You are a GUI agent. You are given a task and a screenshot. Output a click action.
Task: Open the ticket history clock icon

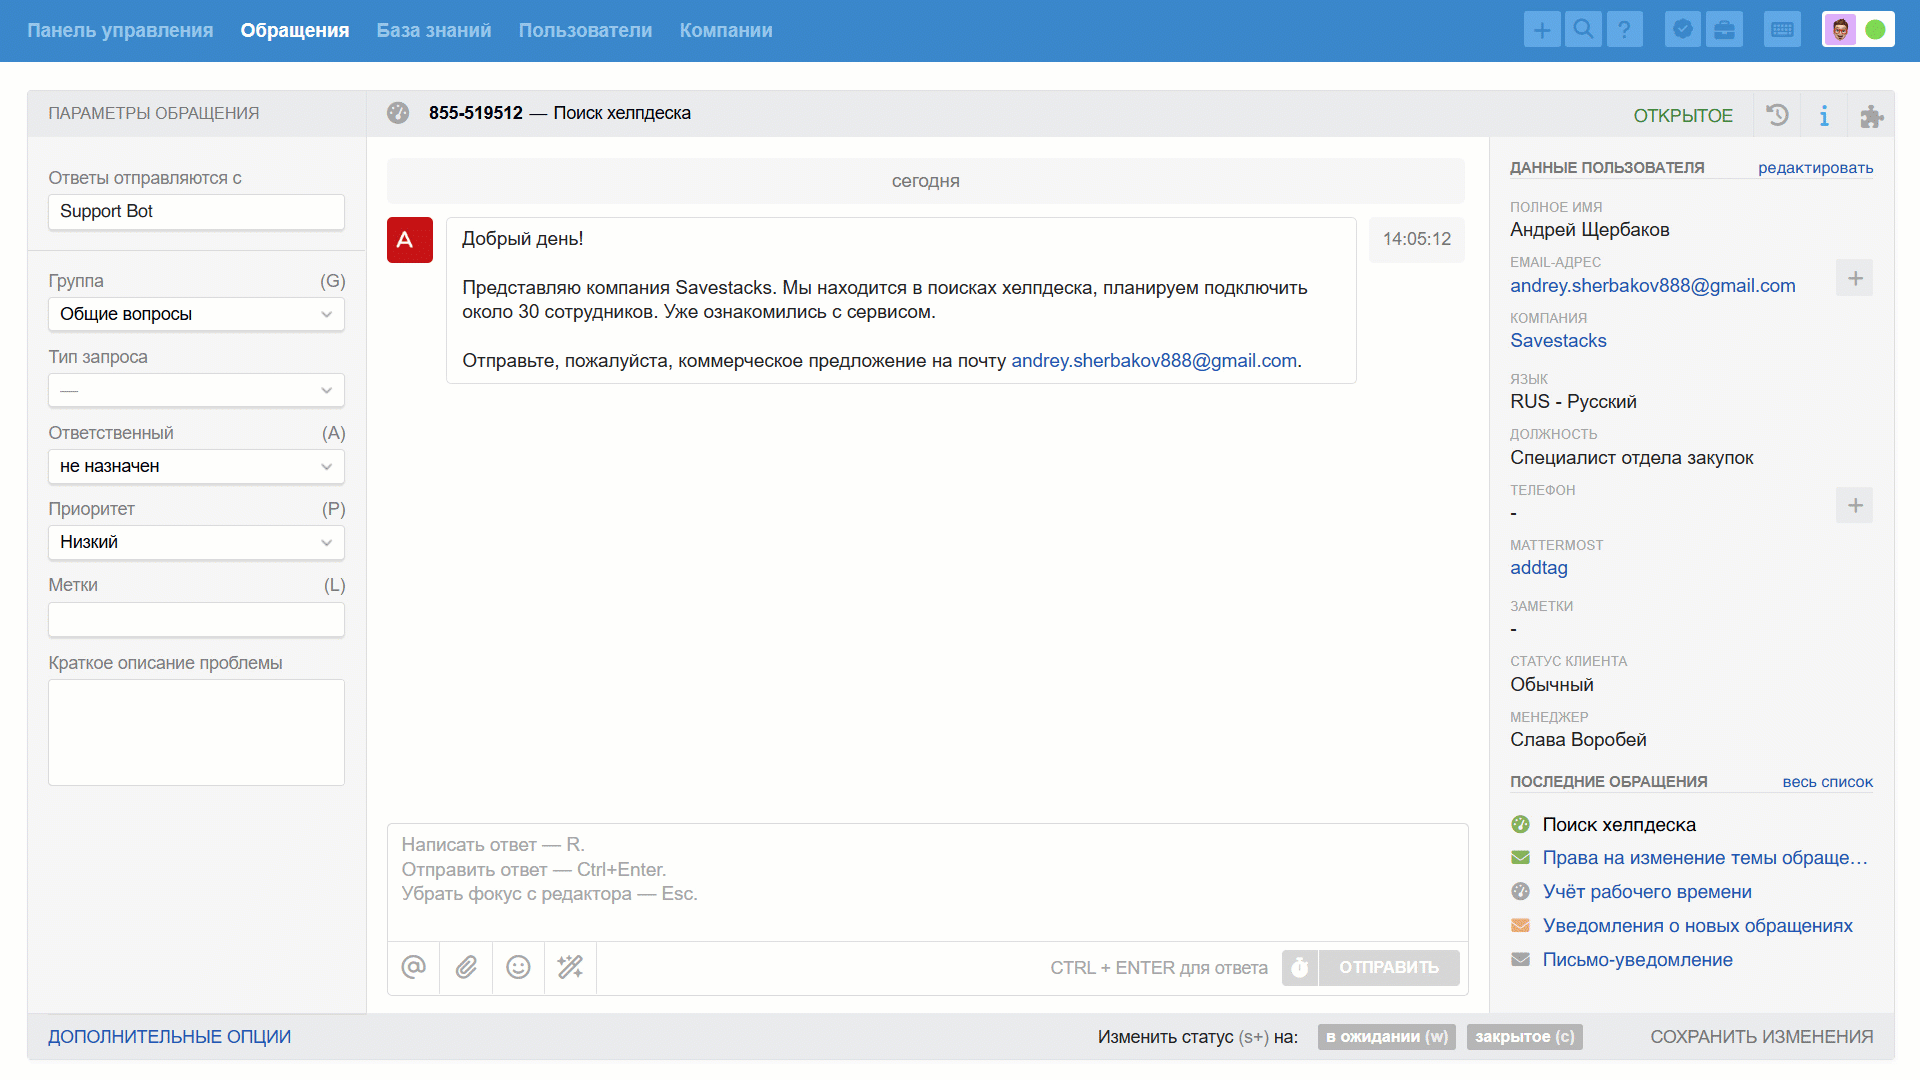(1777, 115)
